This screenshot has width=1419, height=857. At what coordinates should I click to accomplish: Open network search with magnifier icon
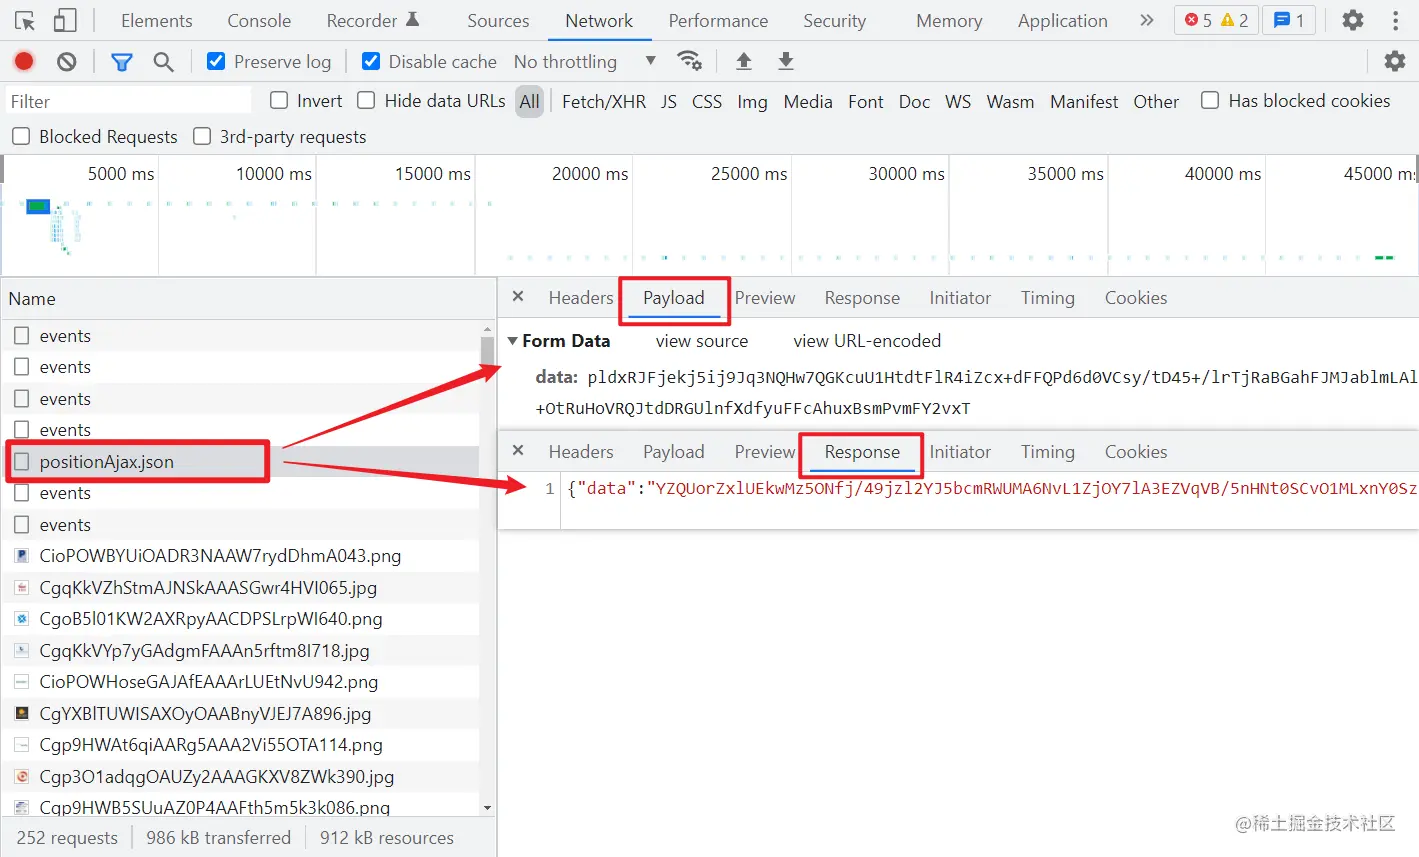pyautogui.click(x=164, y=62)
